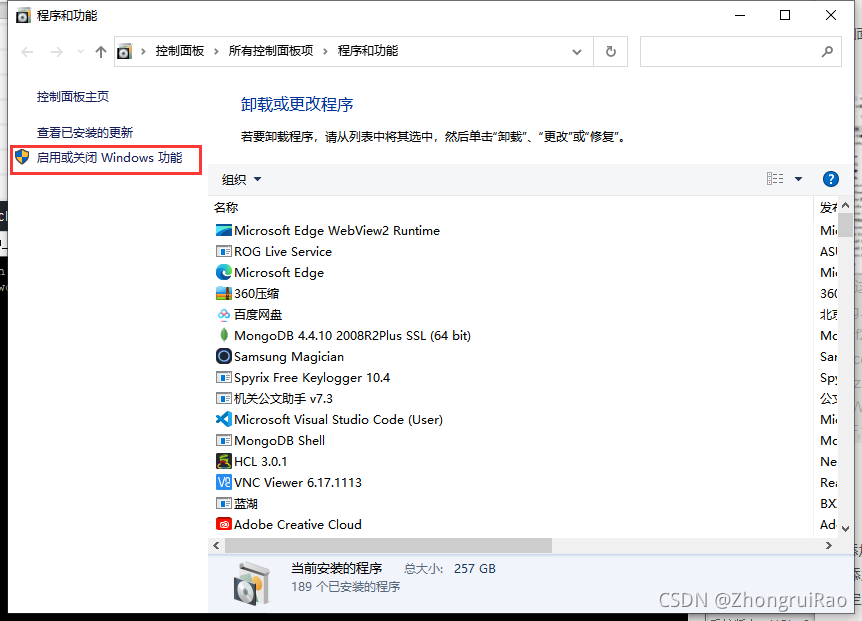
Task: Refresh the program list
Action: coord(610,52)
